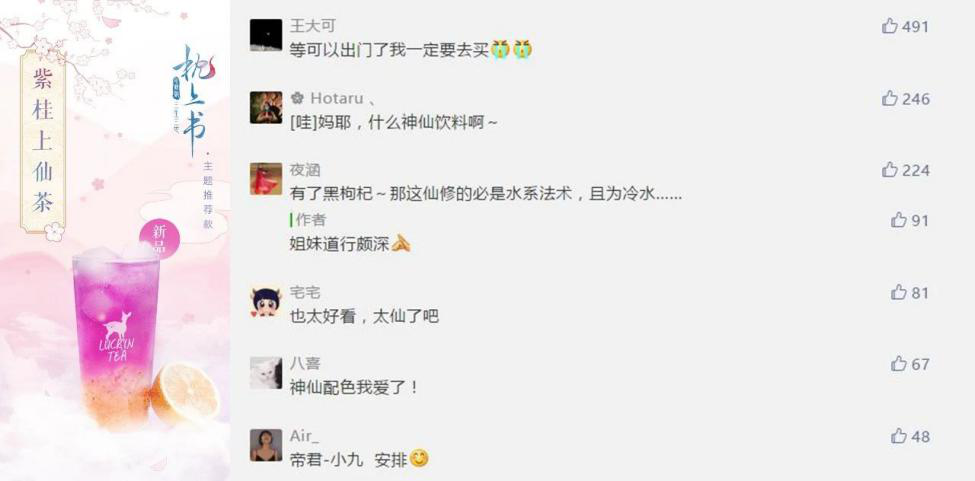Open 宅宅's cartoon avatar
Viewport: 975px width, 481px height.
click(x=266, y=302)
